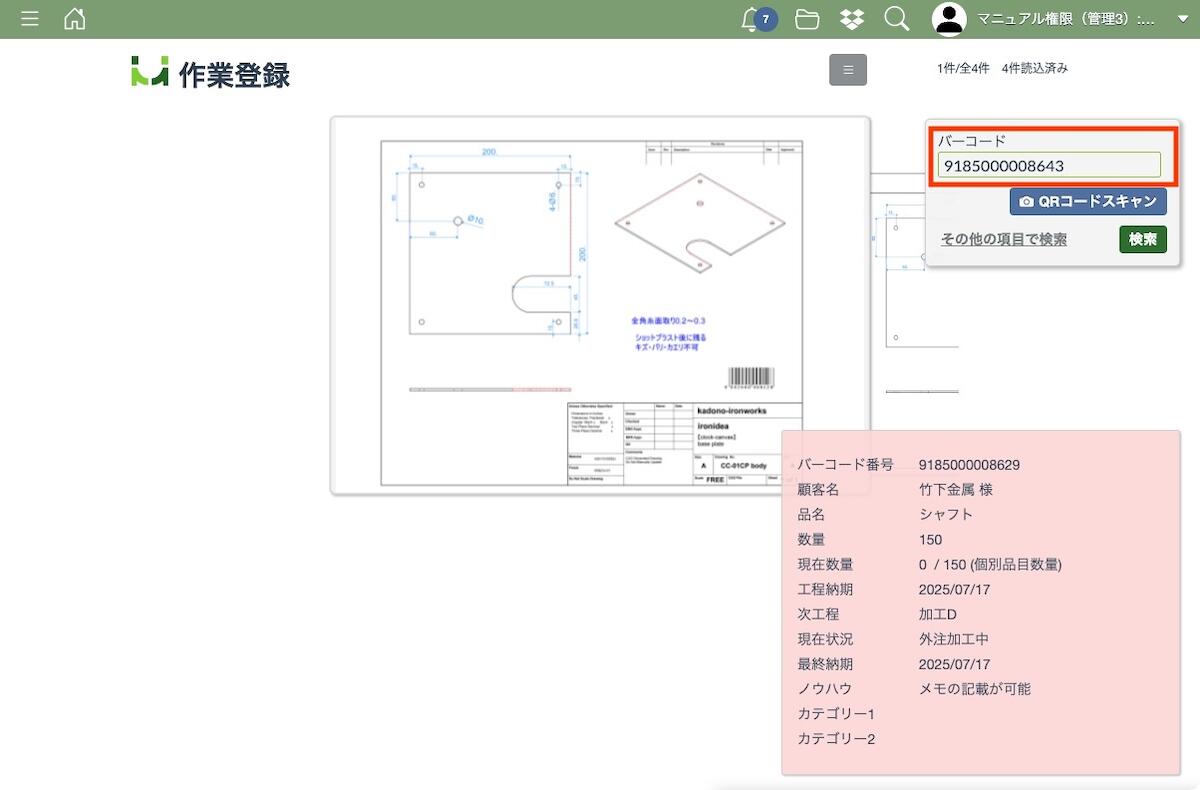Expand the user account dropdown arrow

pos(1182,20)
